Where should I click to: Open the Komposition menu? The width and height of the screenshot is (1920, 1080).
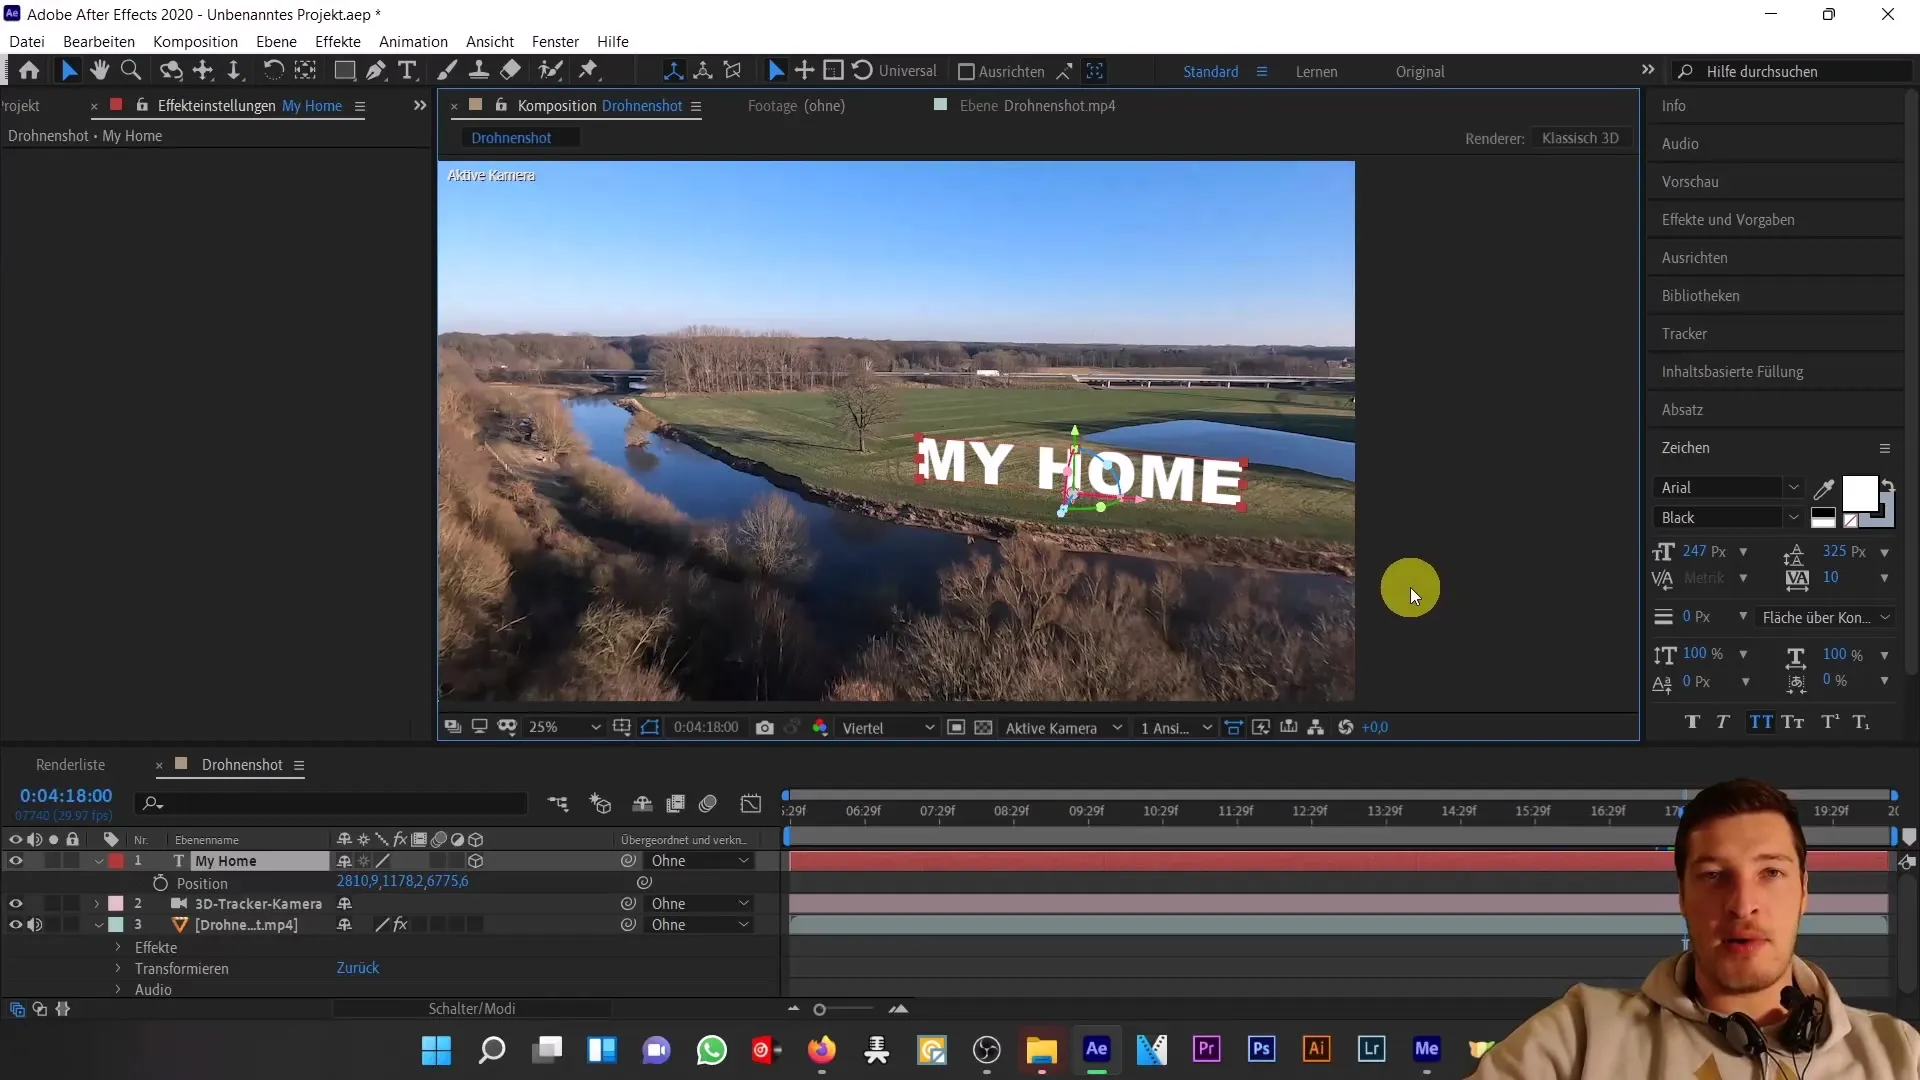(195, 42)
